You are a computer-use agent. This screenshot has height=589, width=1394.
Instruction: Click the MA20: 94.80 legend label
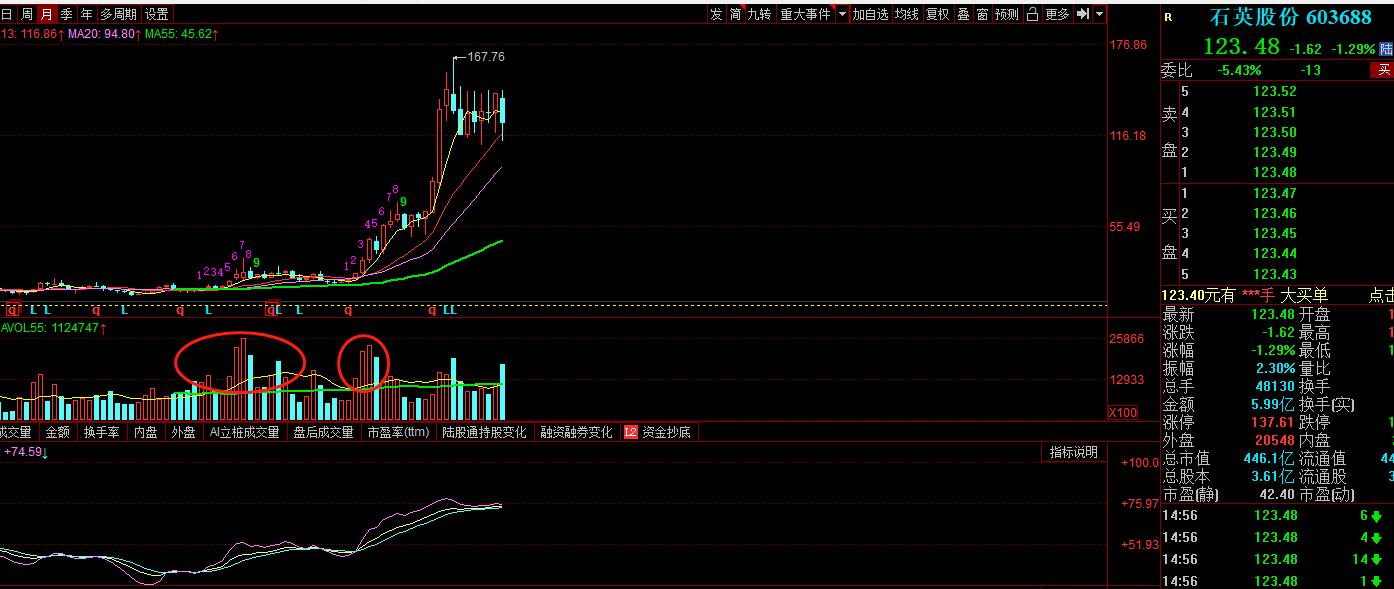tap(101, 33)
